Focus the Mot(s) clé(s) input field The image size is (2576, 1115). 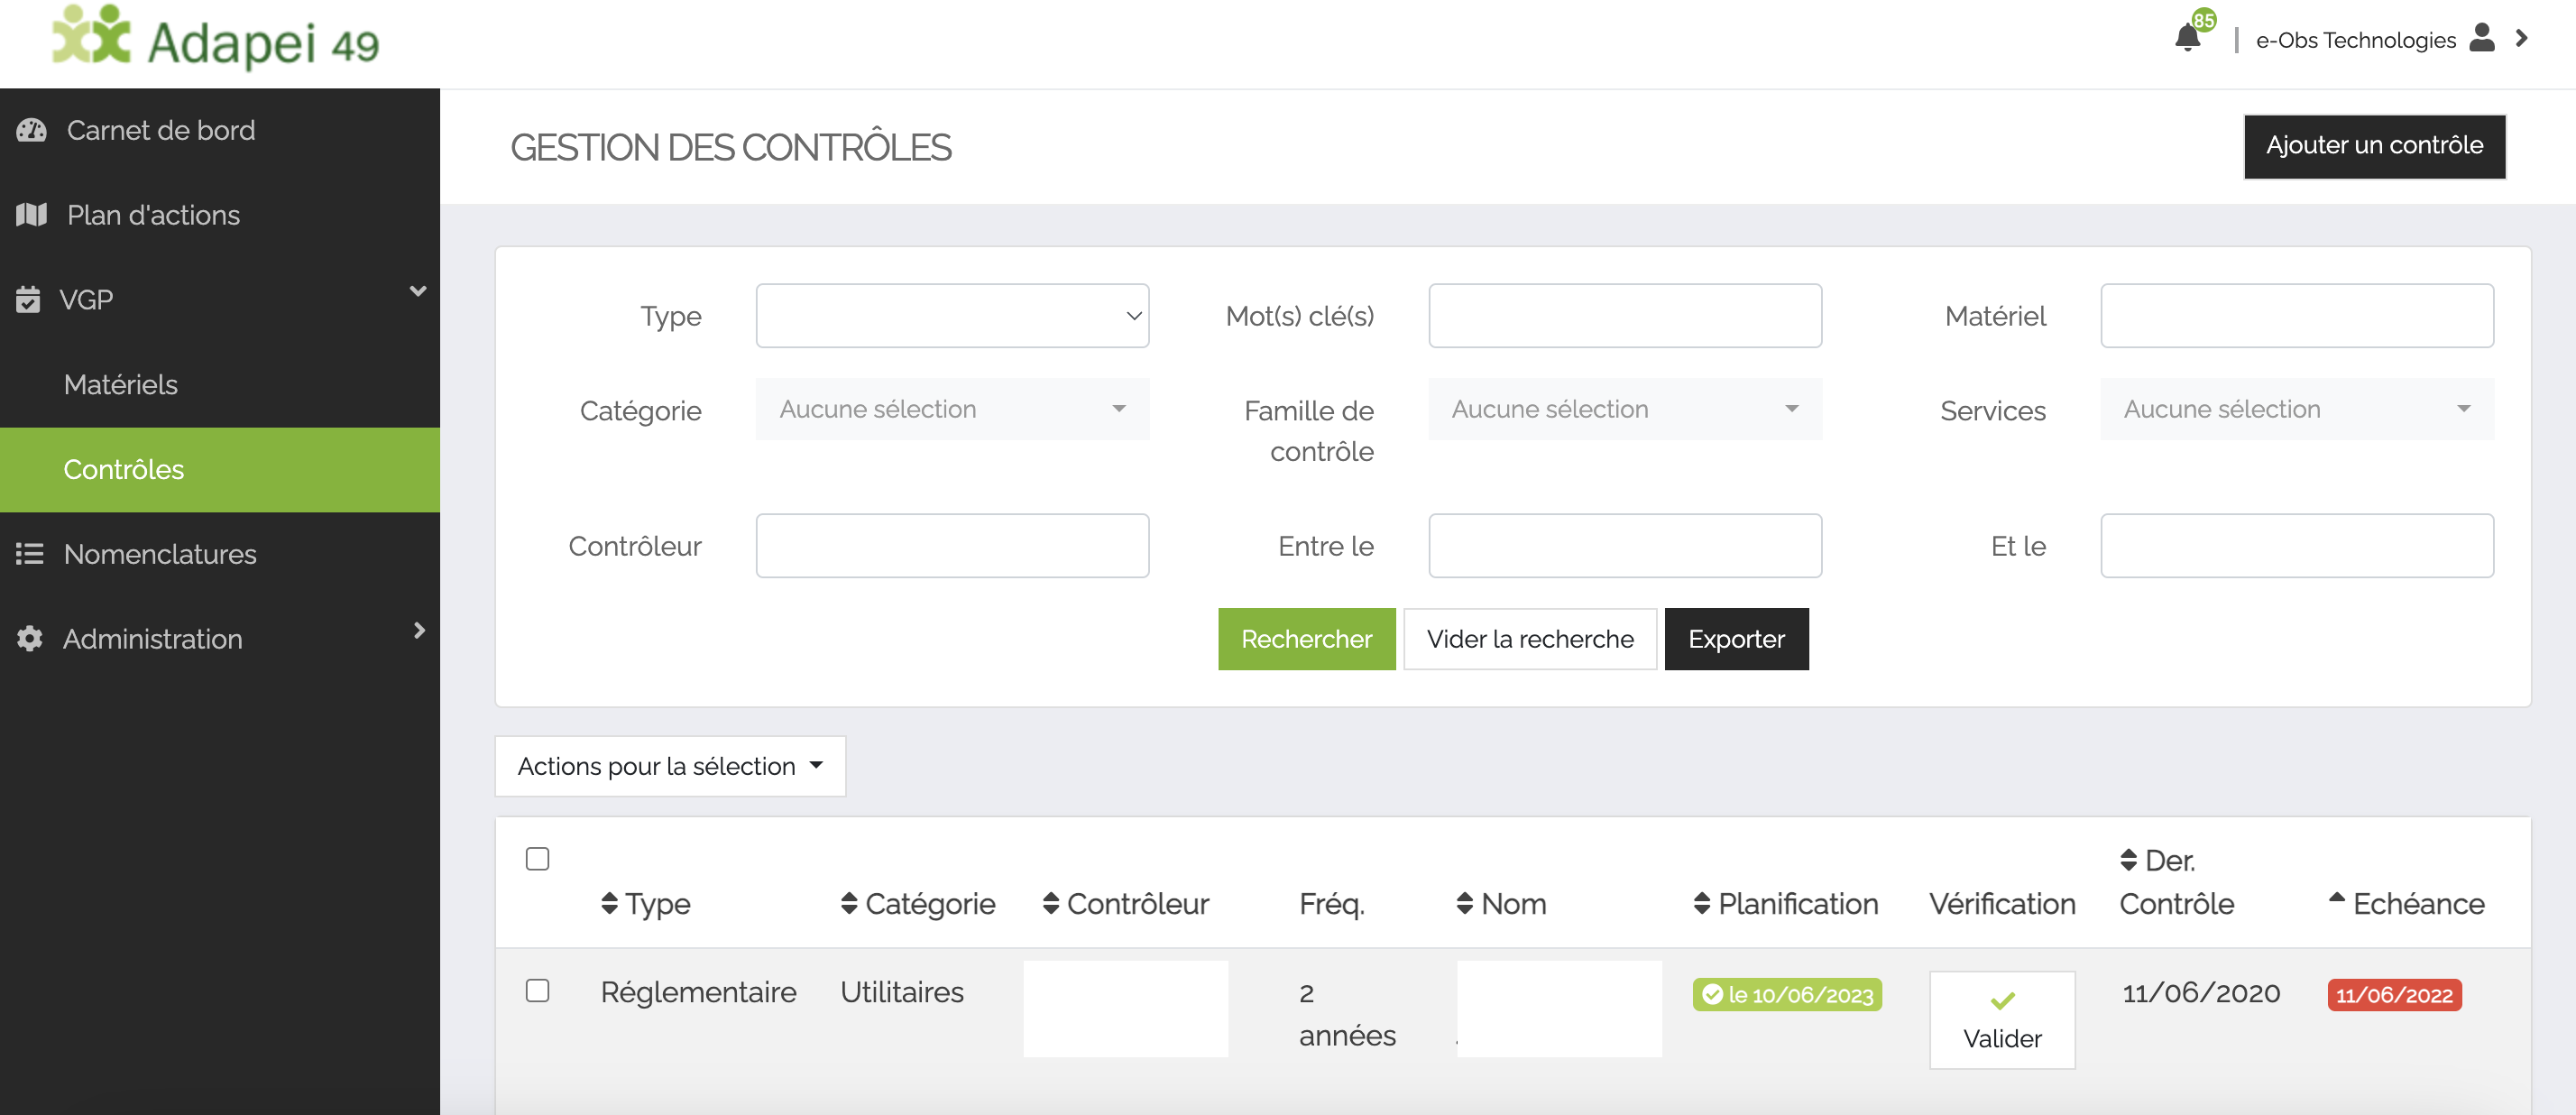pyautogui.click(x=1624, y=316)
